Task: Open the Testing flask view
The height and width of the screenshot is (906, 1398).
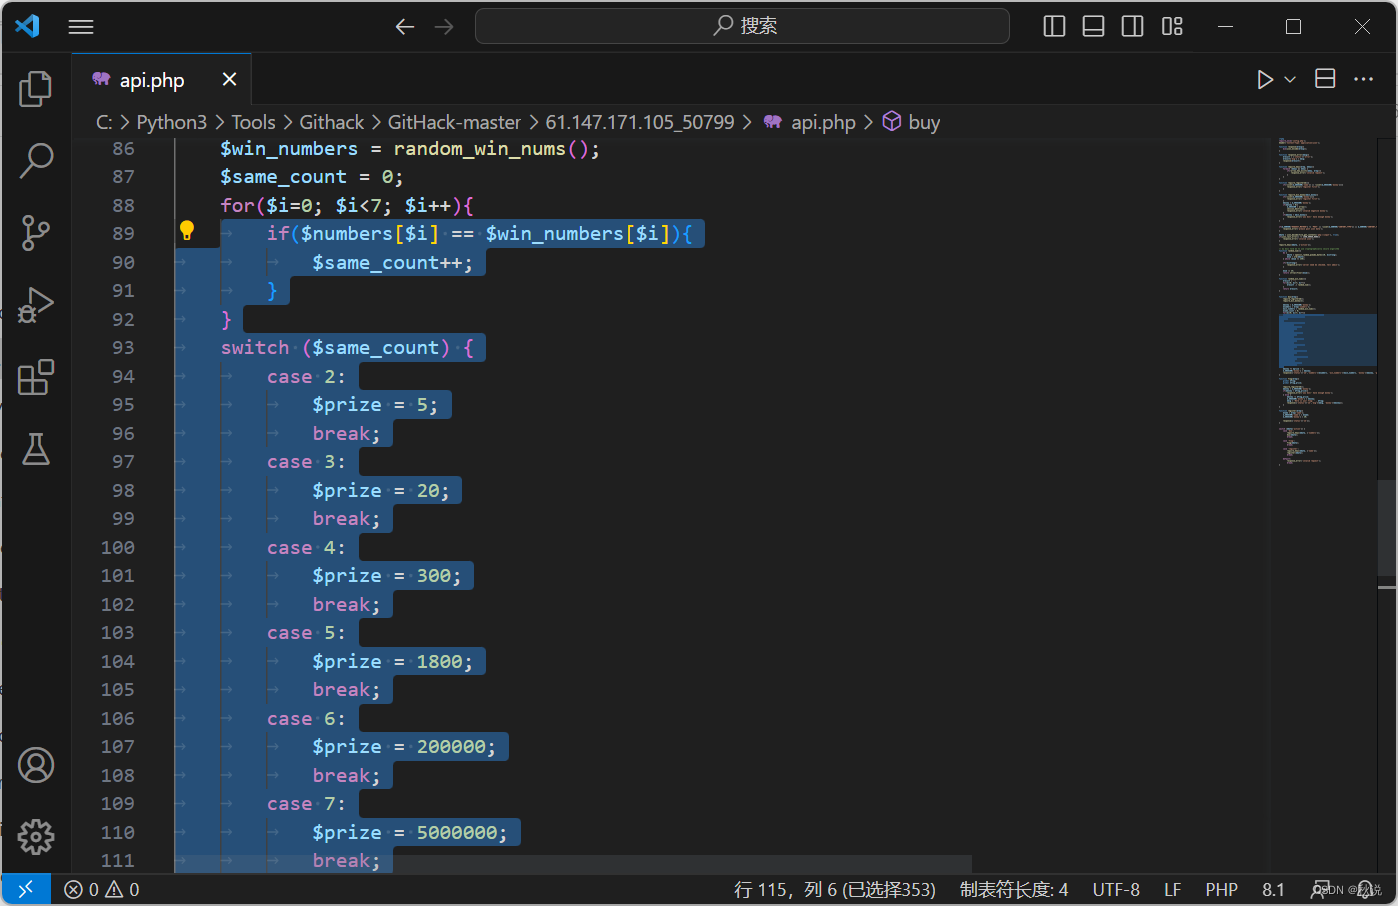Action: click(x=36, y=449)
